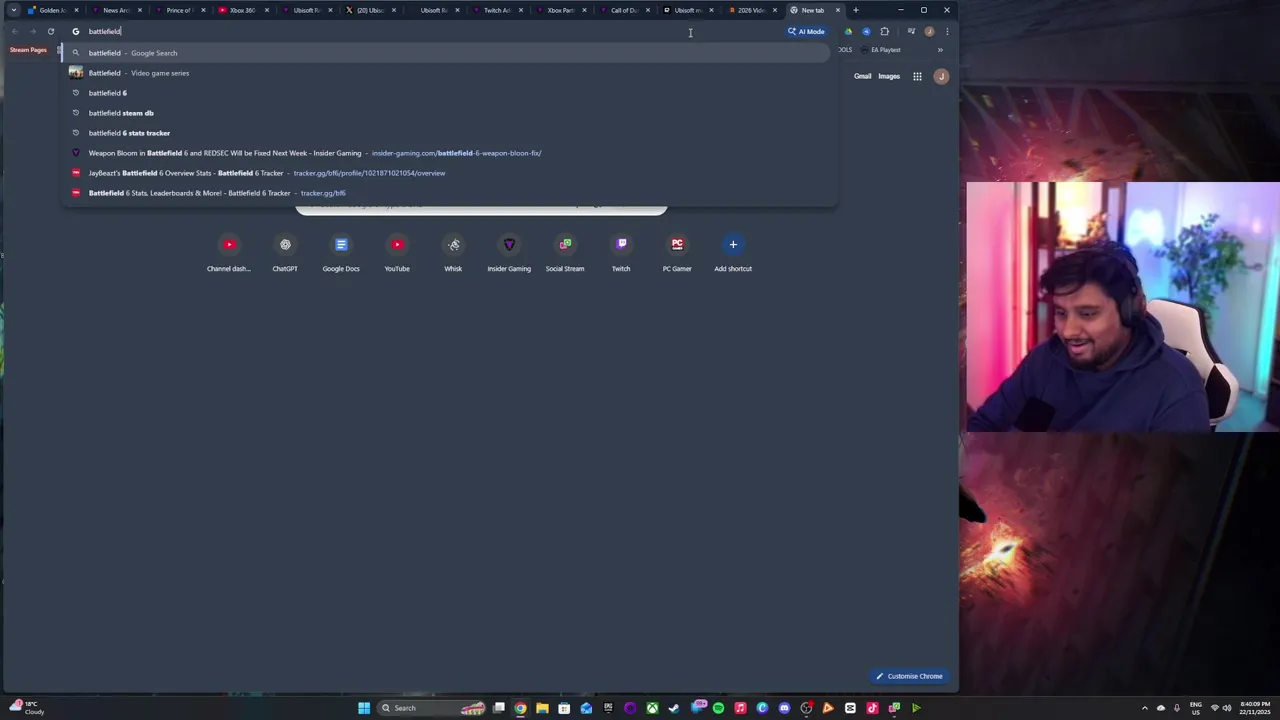Open the taskbar clock and date

coord(1255,708)
